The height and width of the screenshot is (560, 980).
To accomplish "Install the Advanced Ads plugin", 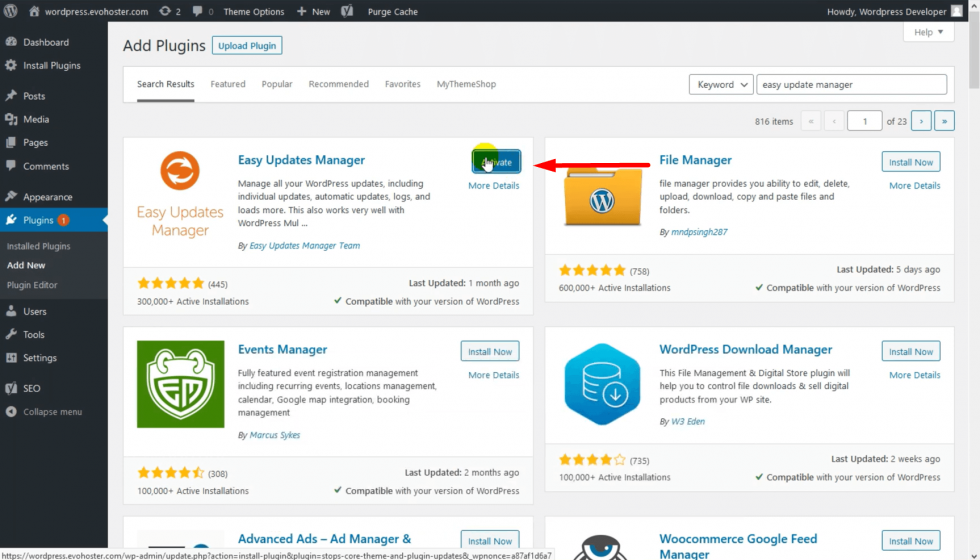I will (490, 541).
